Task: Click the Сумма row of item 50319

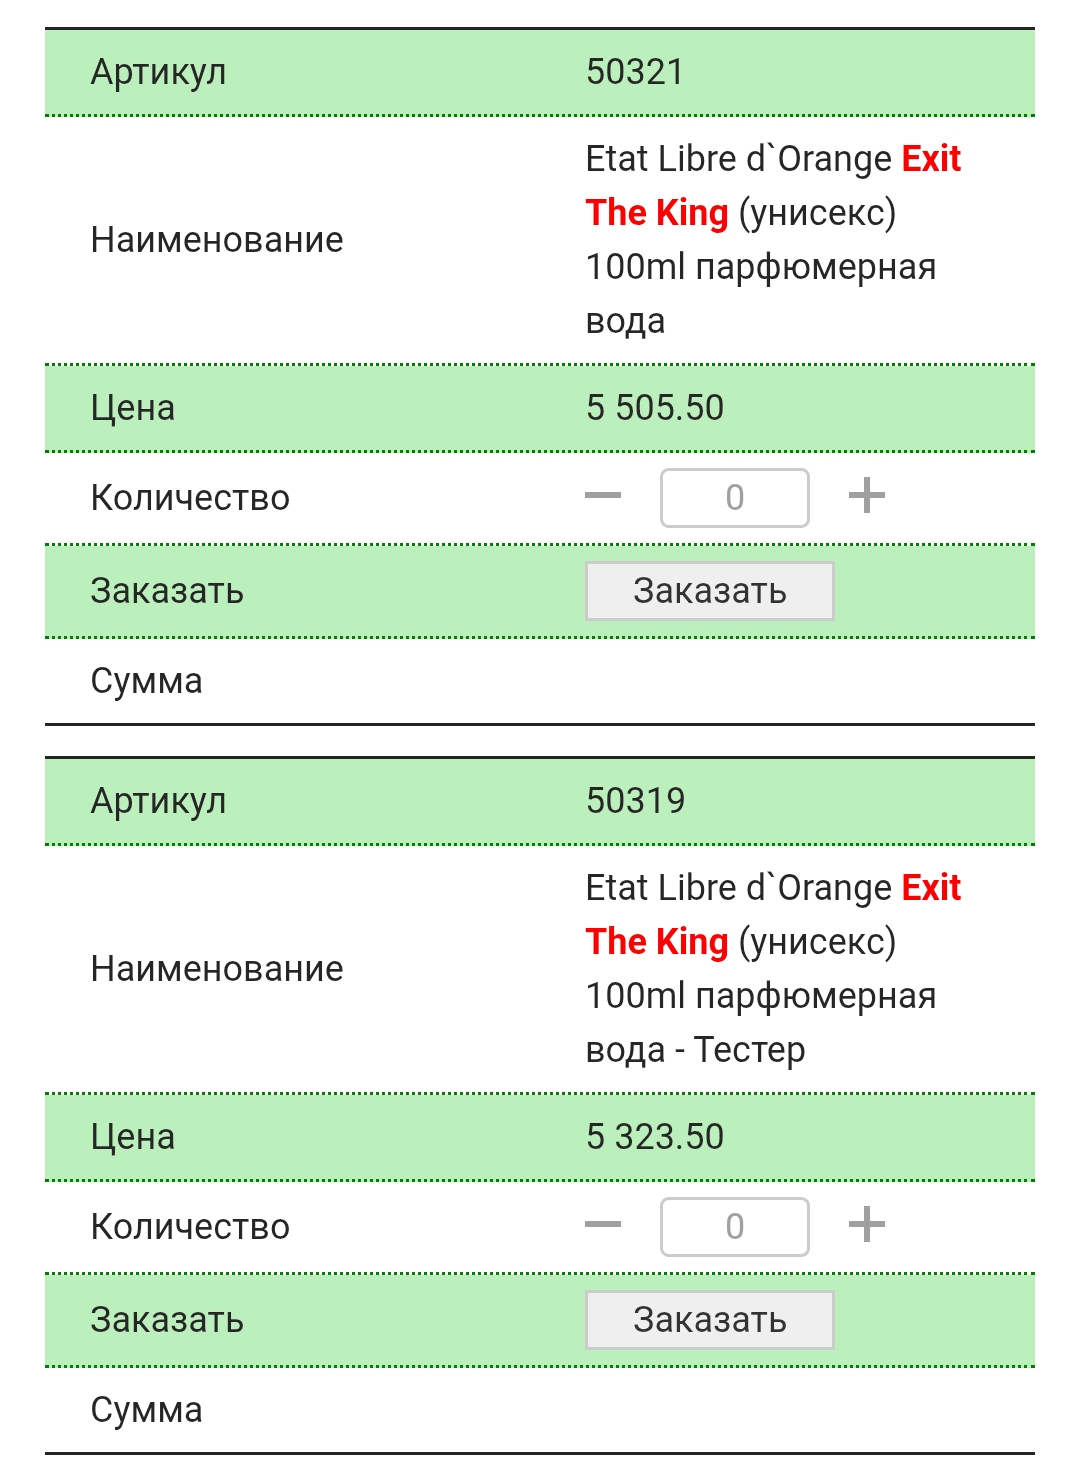Action: [x=540, y=1410]
